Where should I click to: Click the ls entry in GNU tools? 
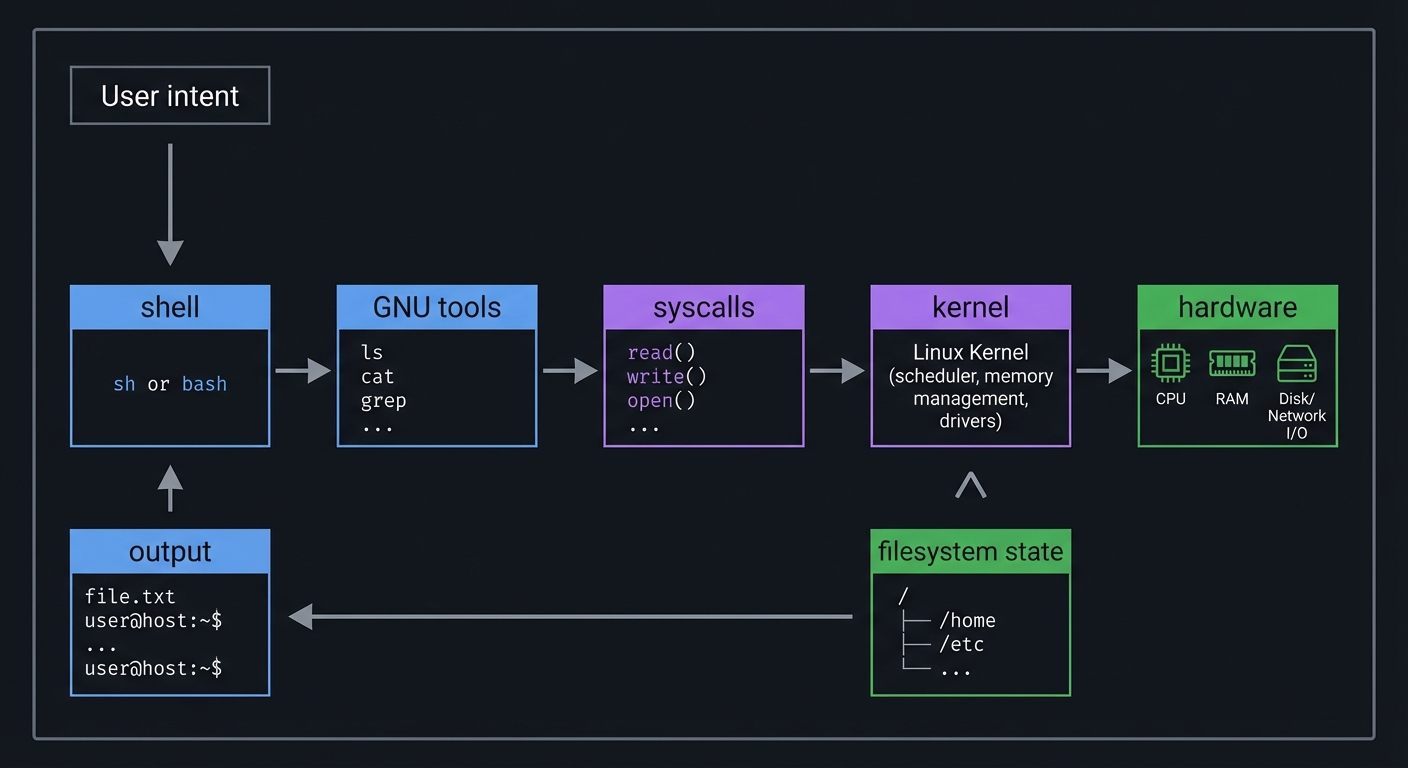click(372, 352)
